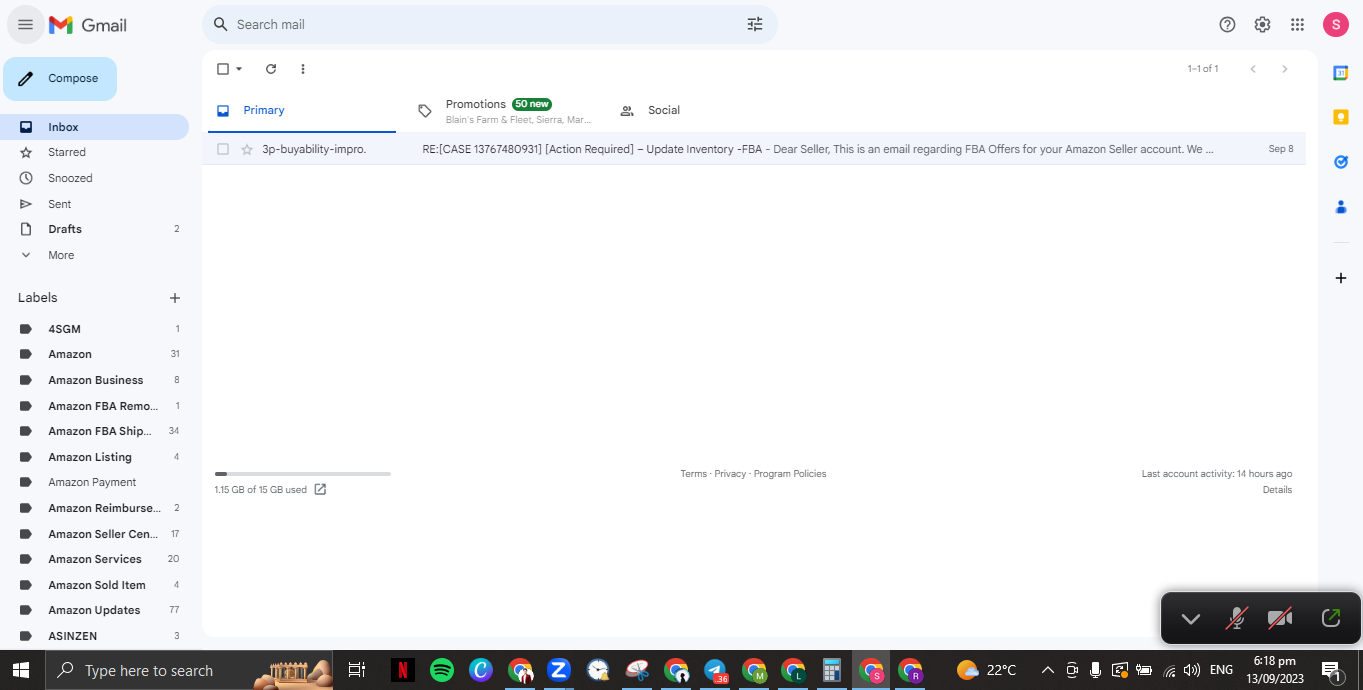
Task: Select the 3p-buyability email checkbox
Action: click(223, 149)
